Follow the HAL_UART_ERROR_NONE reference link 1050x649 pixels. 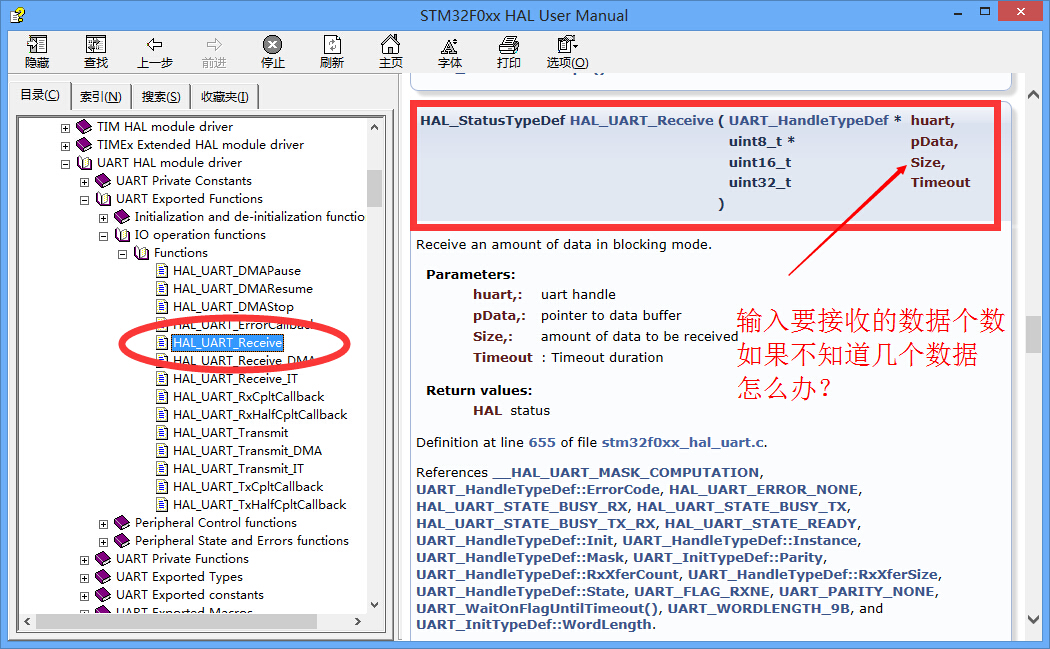[x=763, y=490]
